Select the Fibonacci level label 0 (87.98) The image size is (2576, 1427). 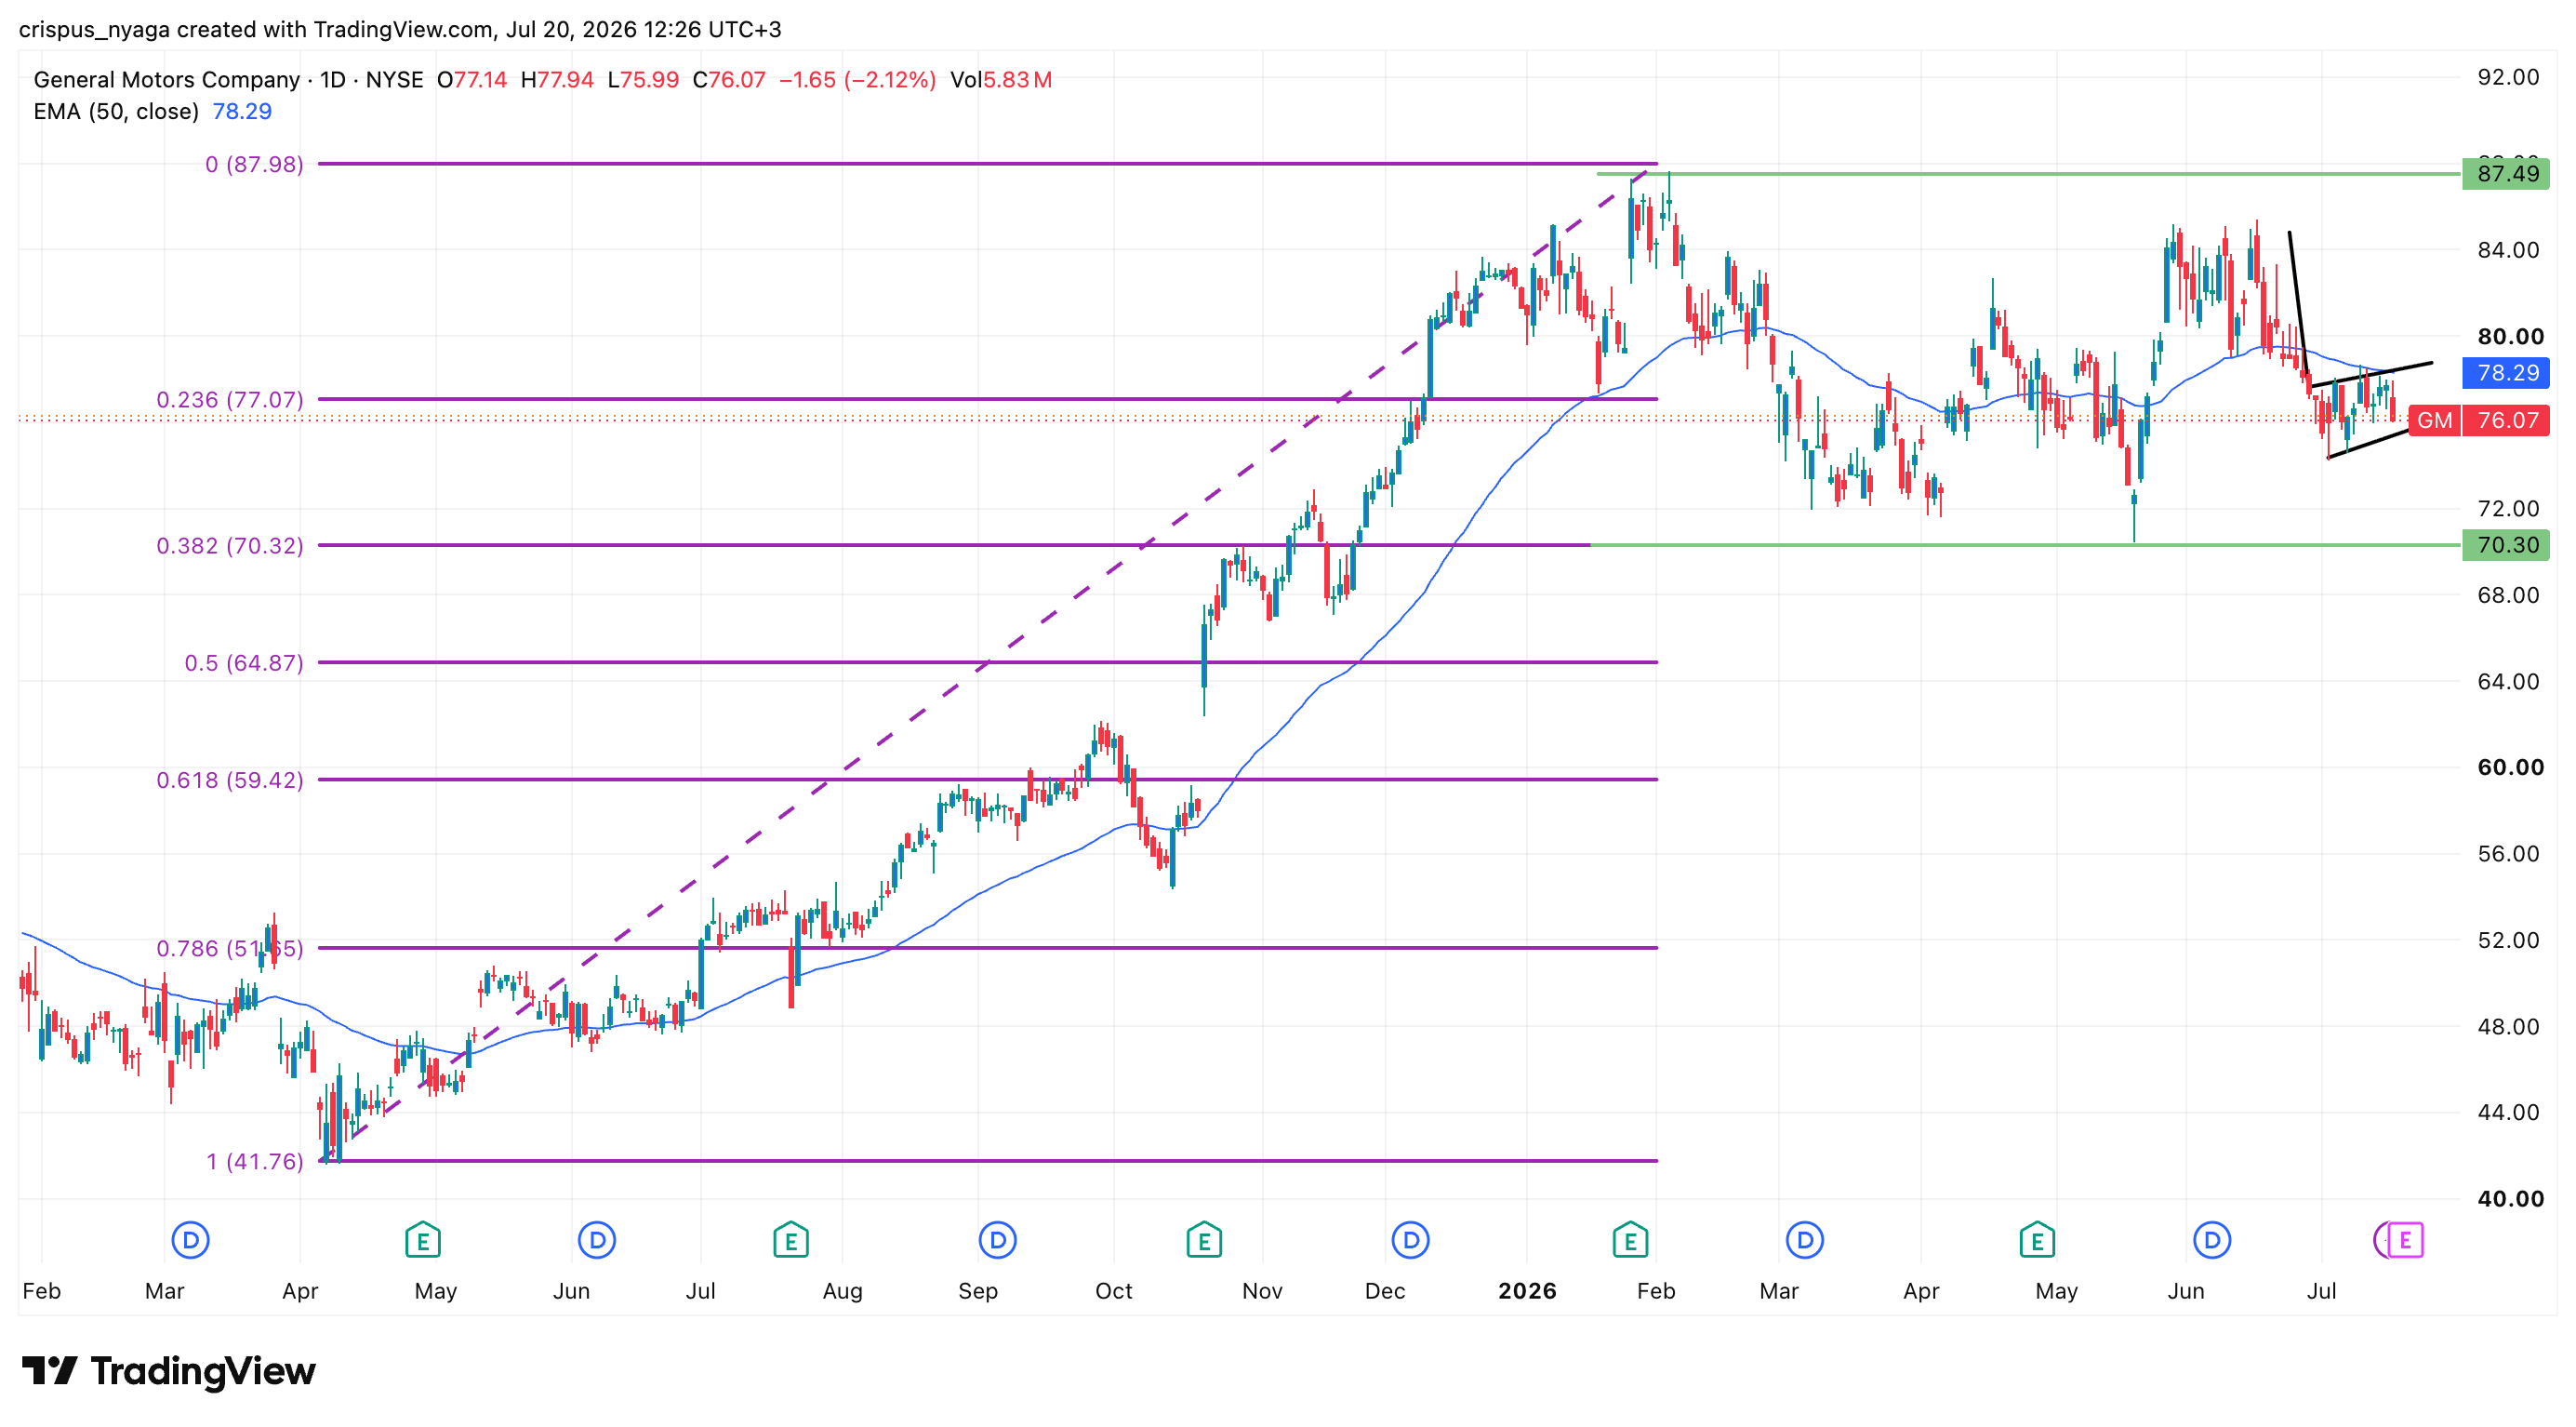(254, 164)
